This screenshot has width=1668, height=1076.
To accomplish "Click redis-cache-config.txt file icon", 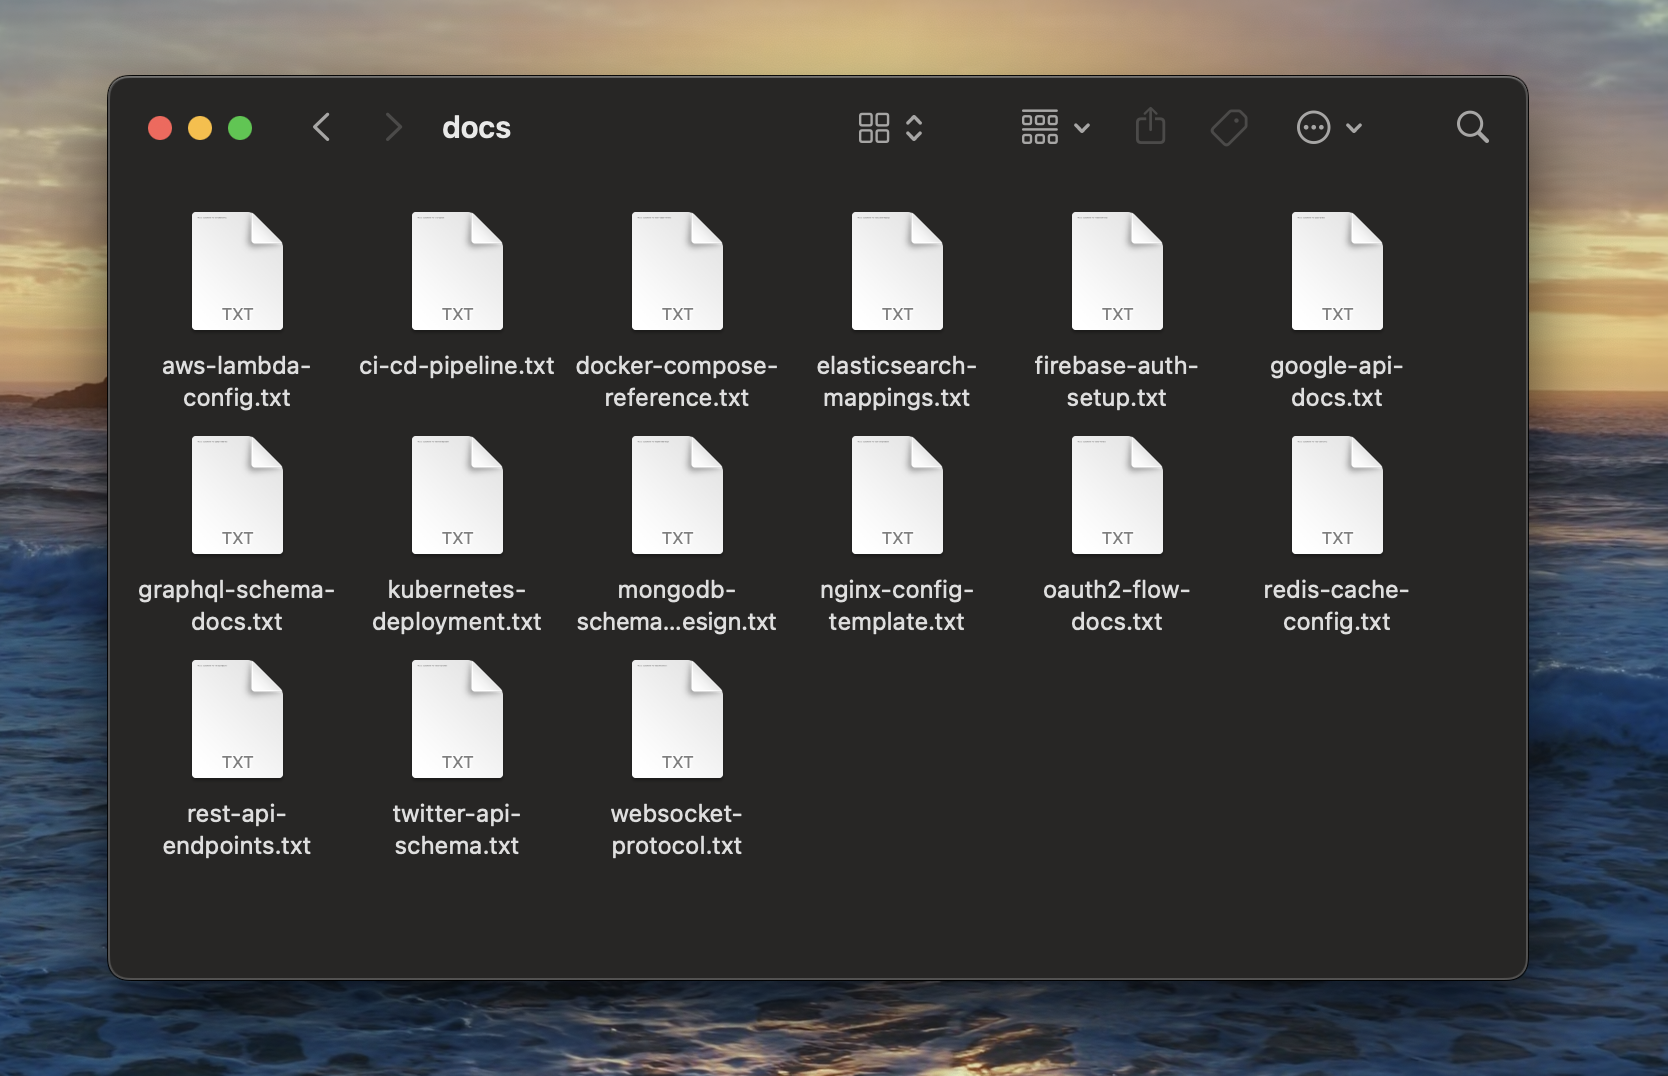I will (1337, 495).
